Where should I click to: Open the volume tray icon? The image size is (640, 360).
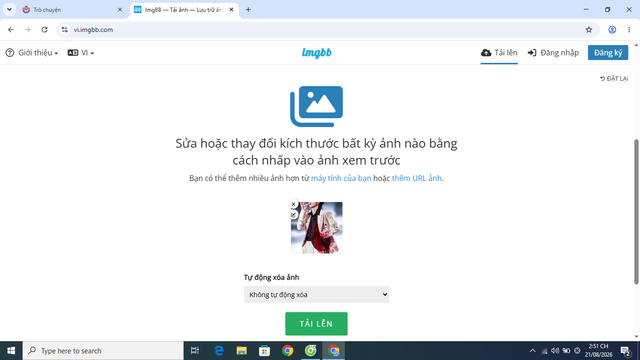point(555,351)
